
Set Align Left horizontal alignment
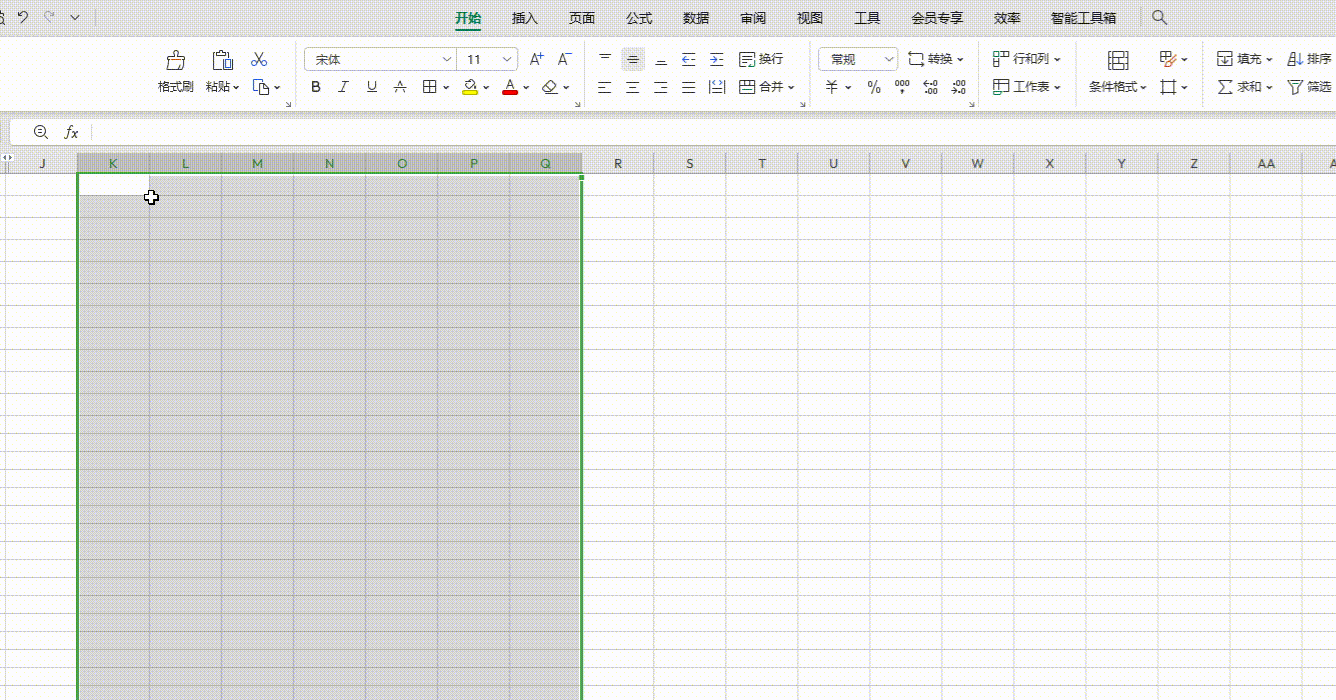coord(605,87)
